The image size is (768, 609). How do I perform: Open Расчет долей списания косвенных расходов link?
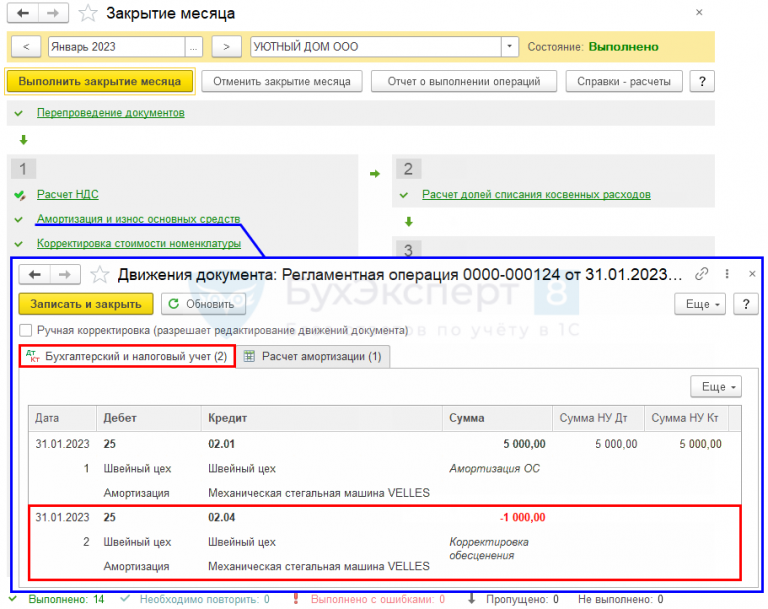point(536,195)
